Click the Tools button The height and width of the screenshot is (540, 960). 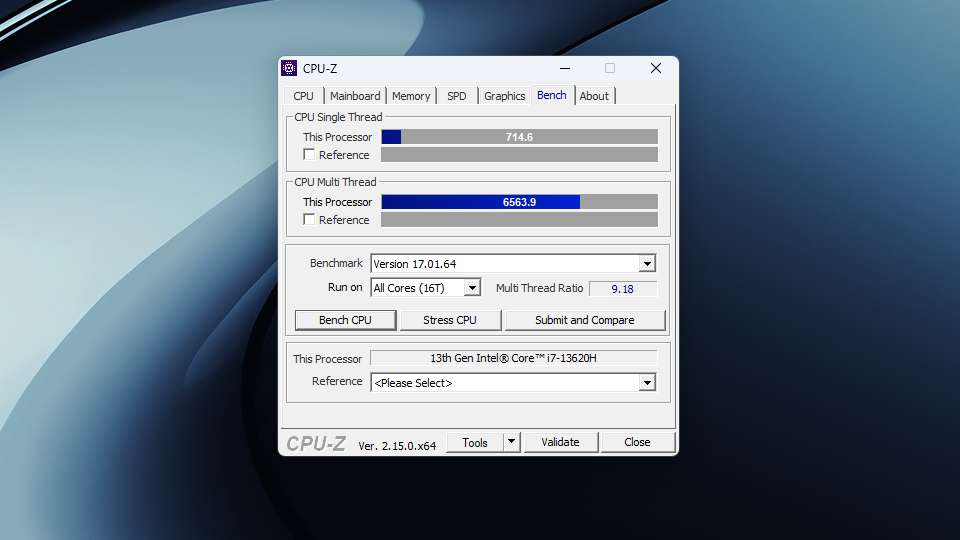click(x=475, y=443)
